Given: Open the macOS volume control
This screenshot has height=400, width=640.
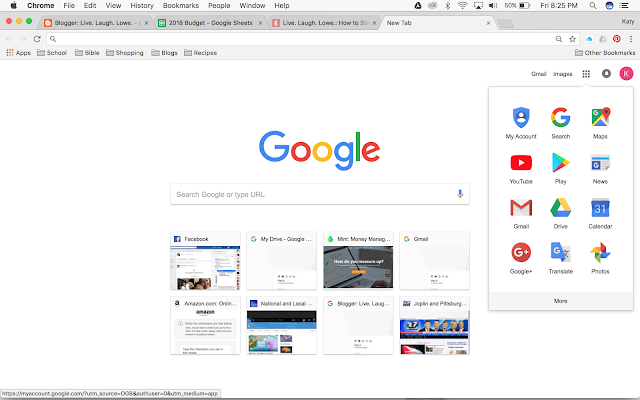Looking at the screenshot, I should click(x=493, y=6).
